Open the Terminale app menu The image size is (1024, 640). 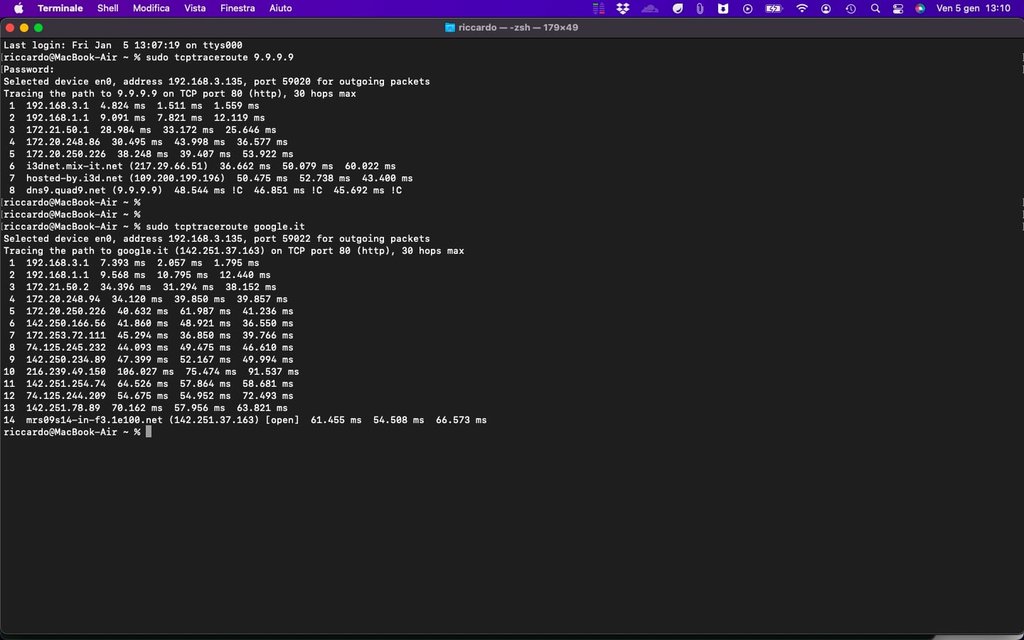point(60,8)
